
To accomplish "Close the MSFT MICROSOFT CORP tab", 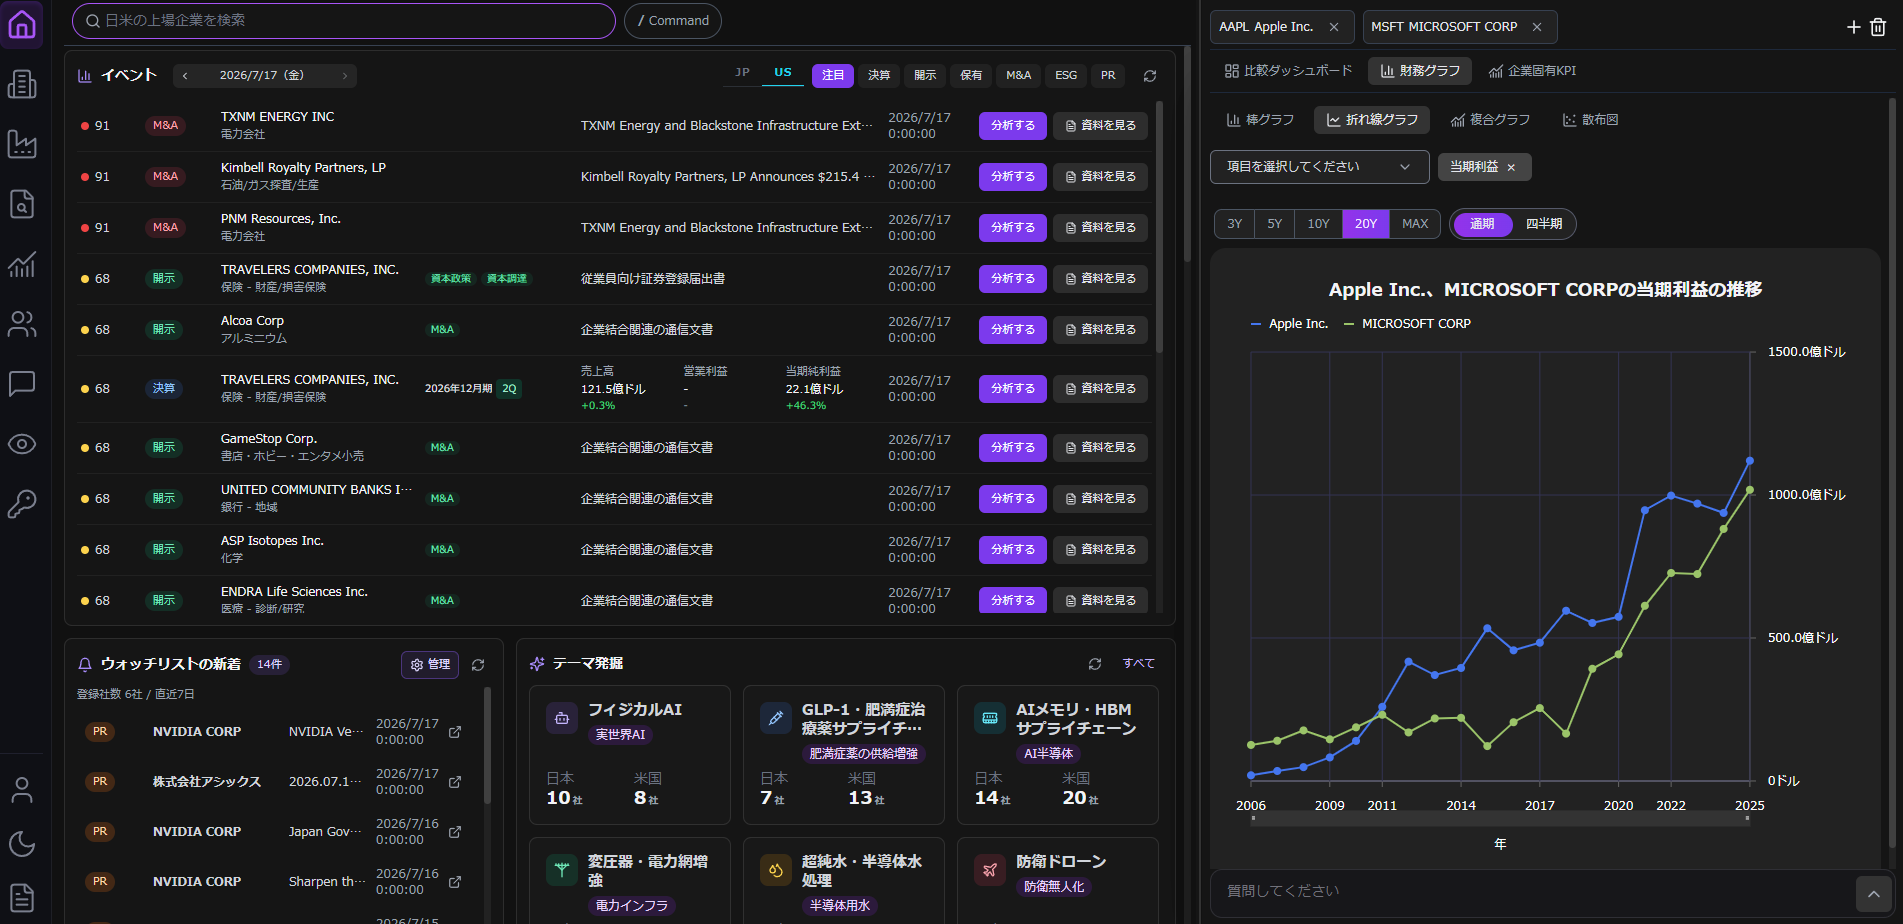I will point(1537,27).
